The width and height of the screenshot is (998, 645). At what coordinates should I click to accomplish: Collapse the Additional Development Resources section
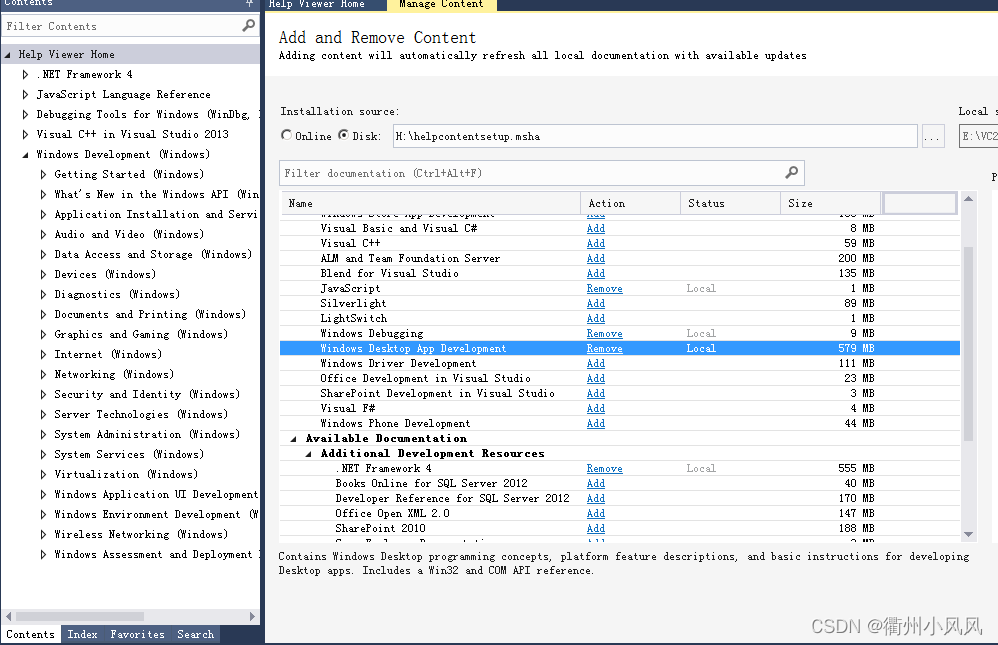(308, 452)
